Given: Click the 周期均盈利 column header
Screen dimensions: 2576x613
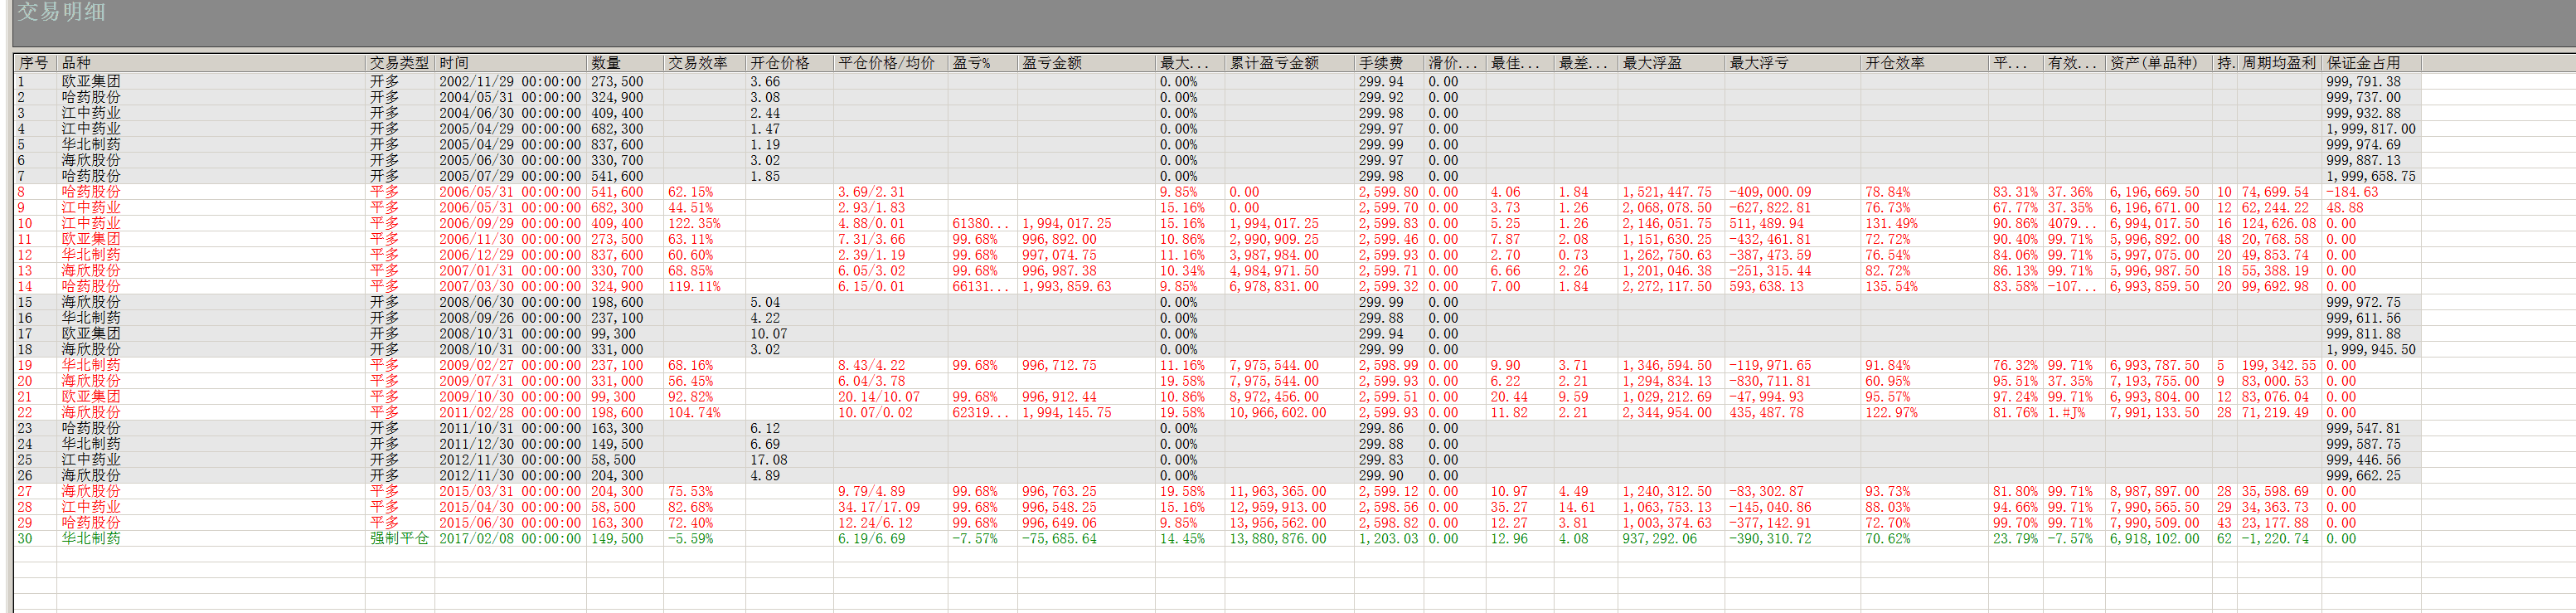Looking at the screenshot, I should (2279, 63).
